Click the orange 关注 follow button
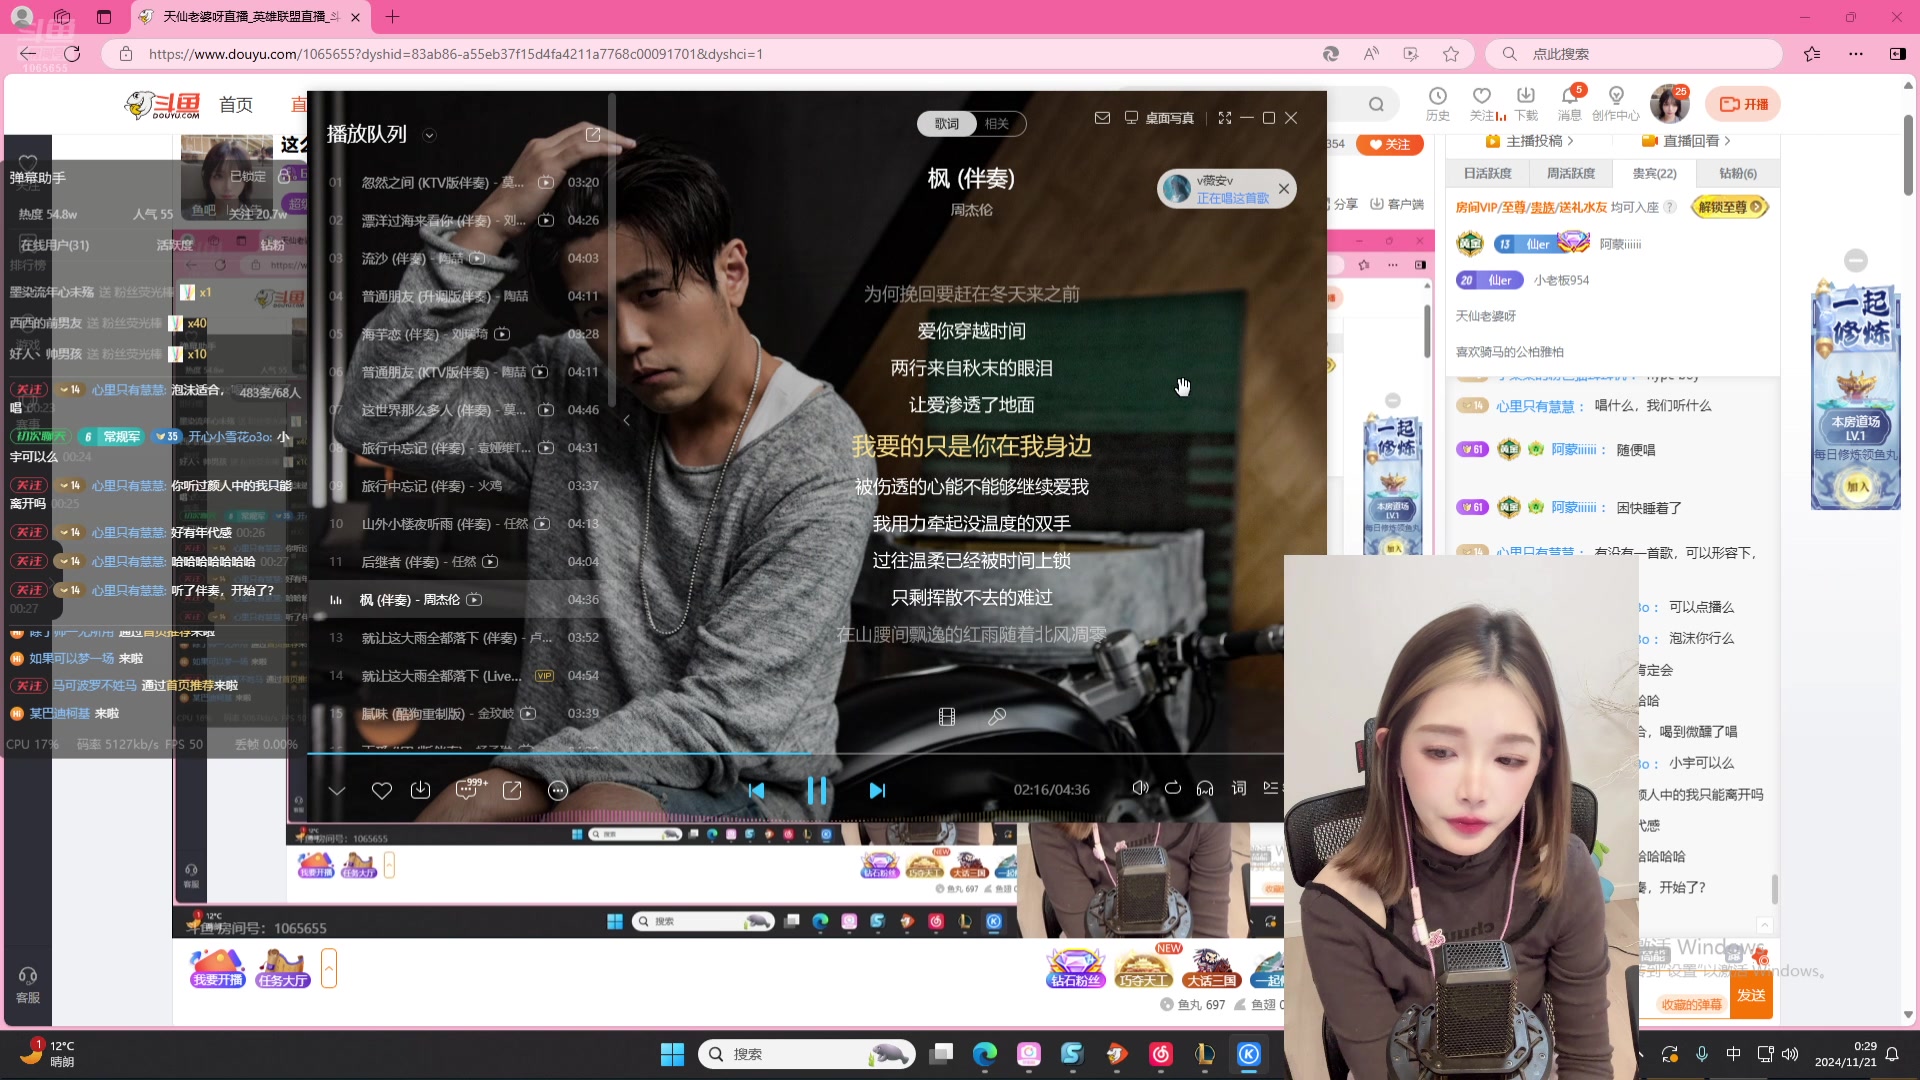The height and width of the screenshot is (1080, 1920). tap(1390, 144)
